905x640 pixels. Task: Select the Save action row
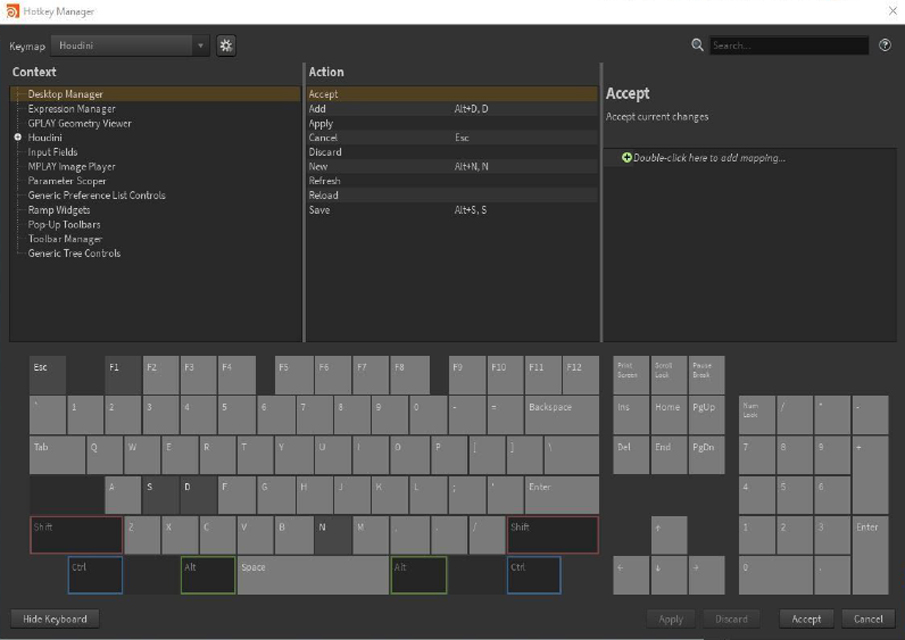[x=320, y=210]
